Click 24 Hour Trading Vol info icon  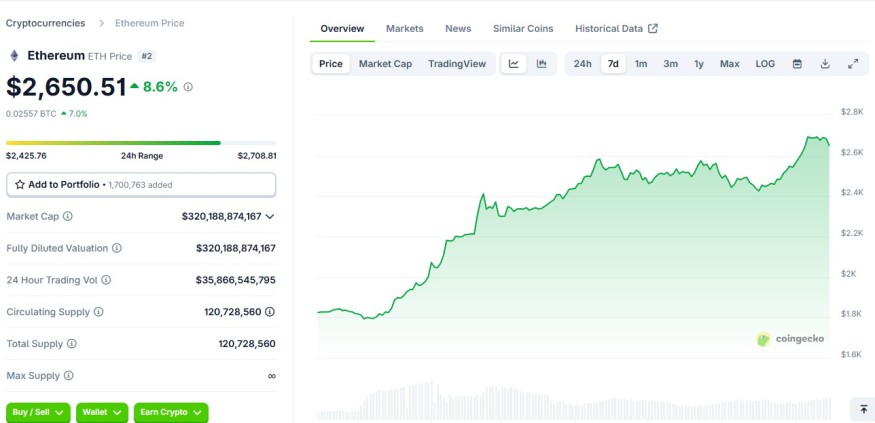pyautogui.click(x=106, y=280)
